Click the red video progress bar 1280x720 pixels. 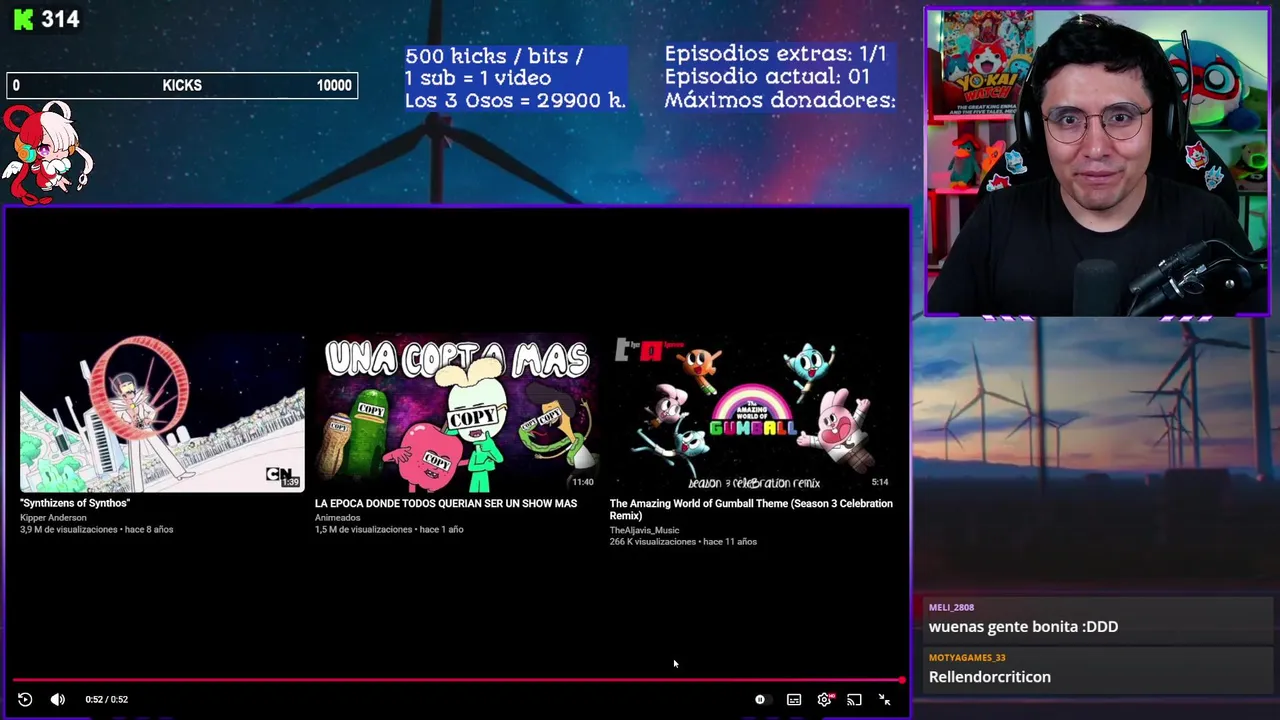point(457,680)
